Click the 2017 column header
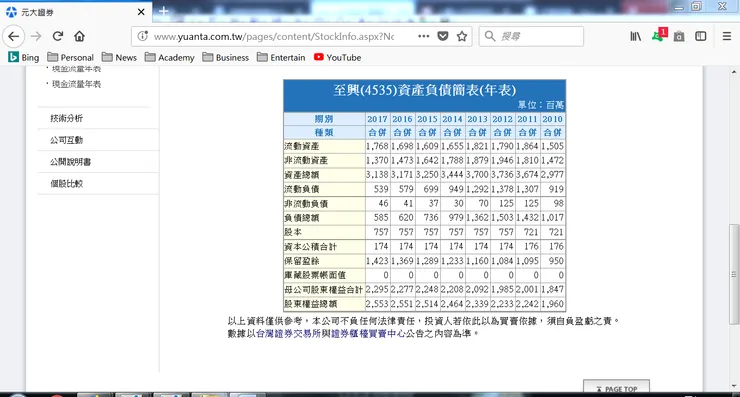This screenshot has height=397, width=740. point(377,119)
